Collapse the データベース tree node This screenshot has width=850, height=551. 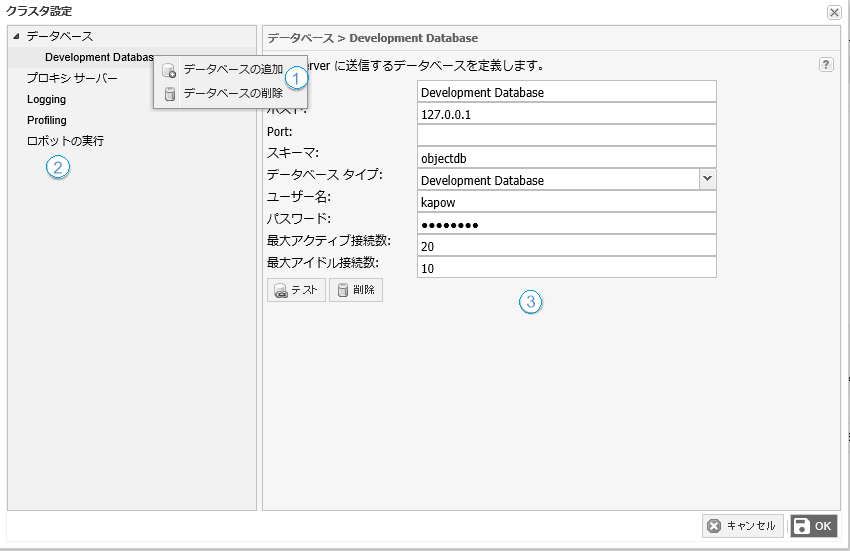pos(16,37)
